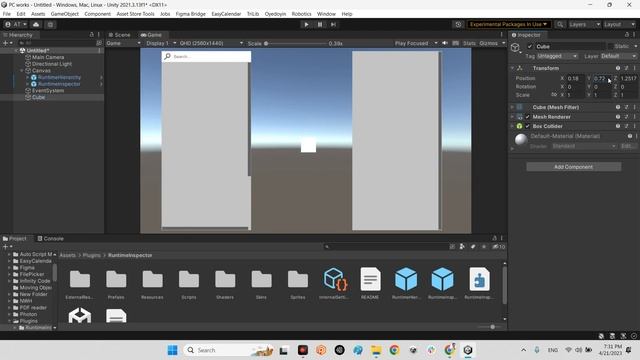Collapse the Transform component

512,68
